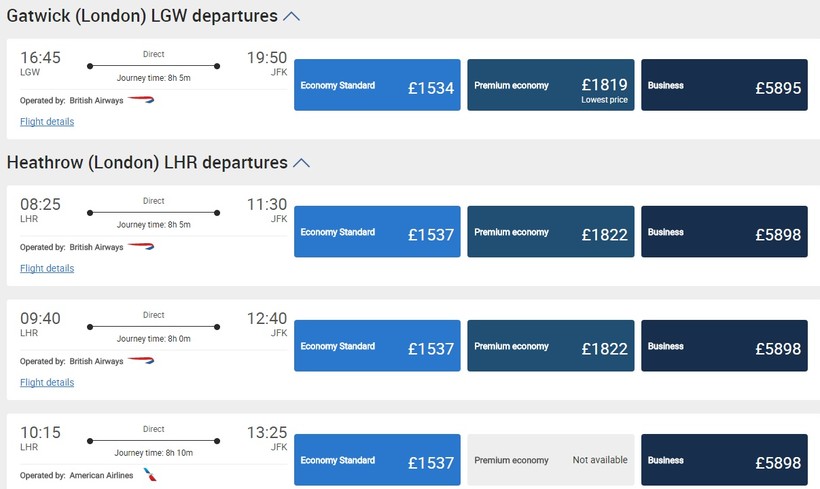820x489 pixels.
Task: Pick Economy Standard £1537 on 09:40 flight
Action: 377,346
